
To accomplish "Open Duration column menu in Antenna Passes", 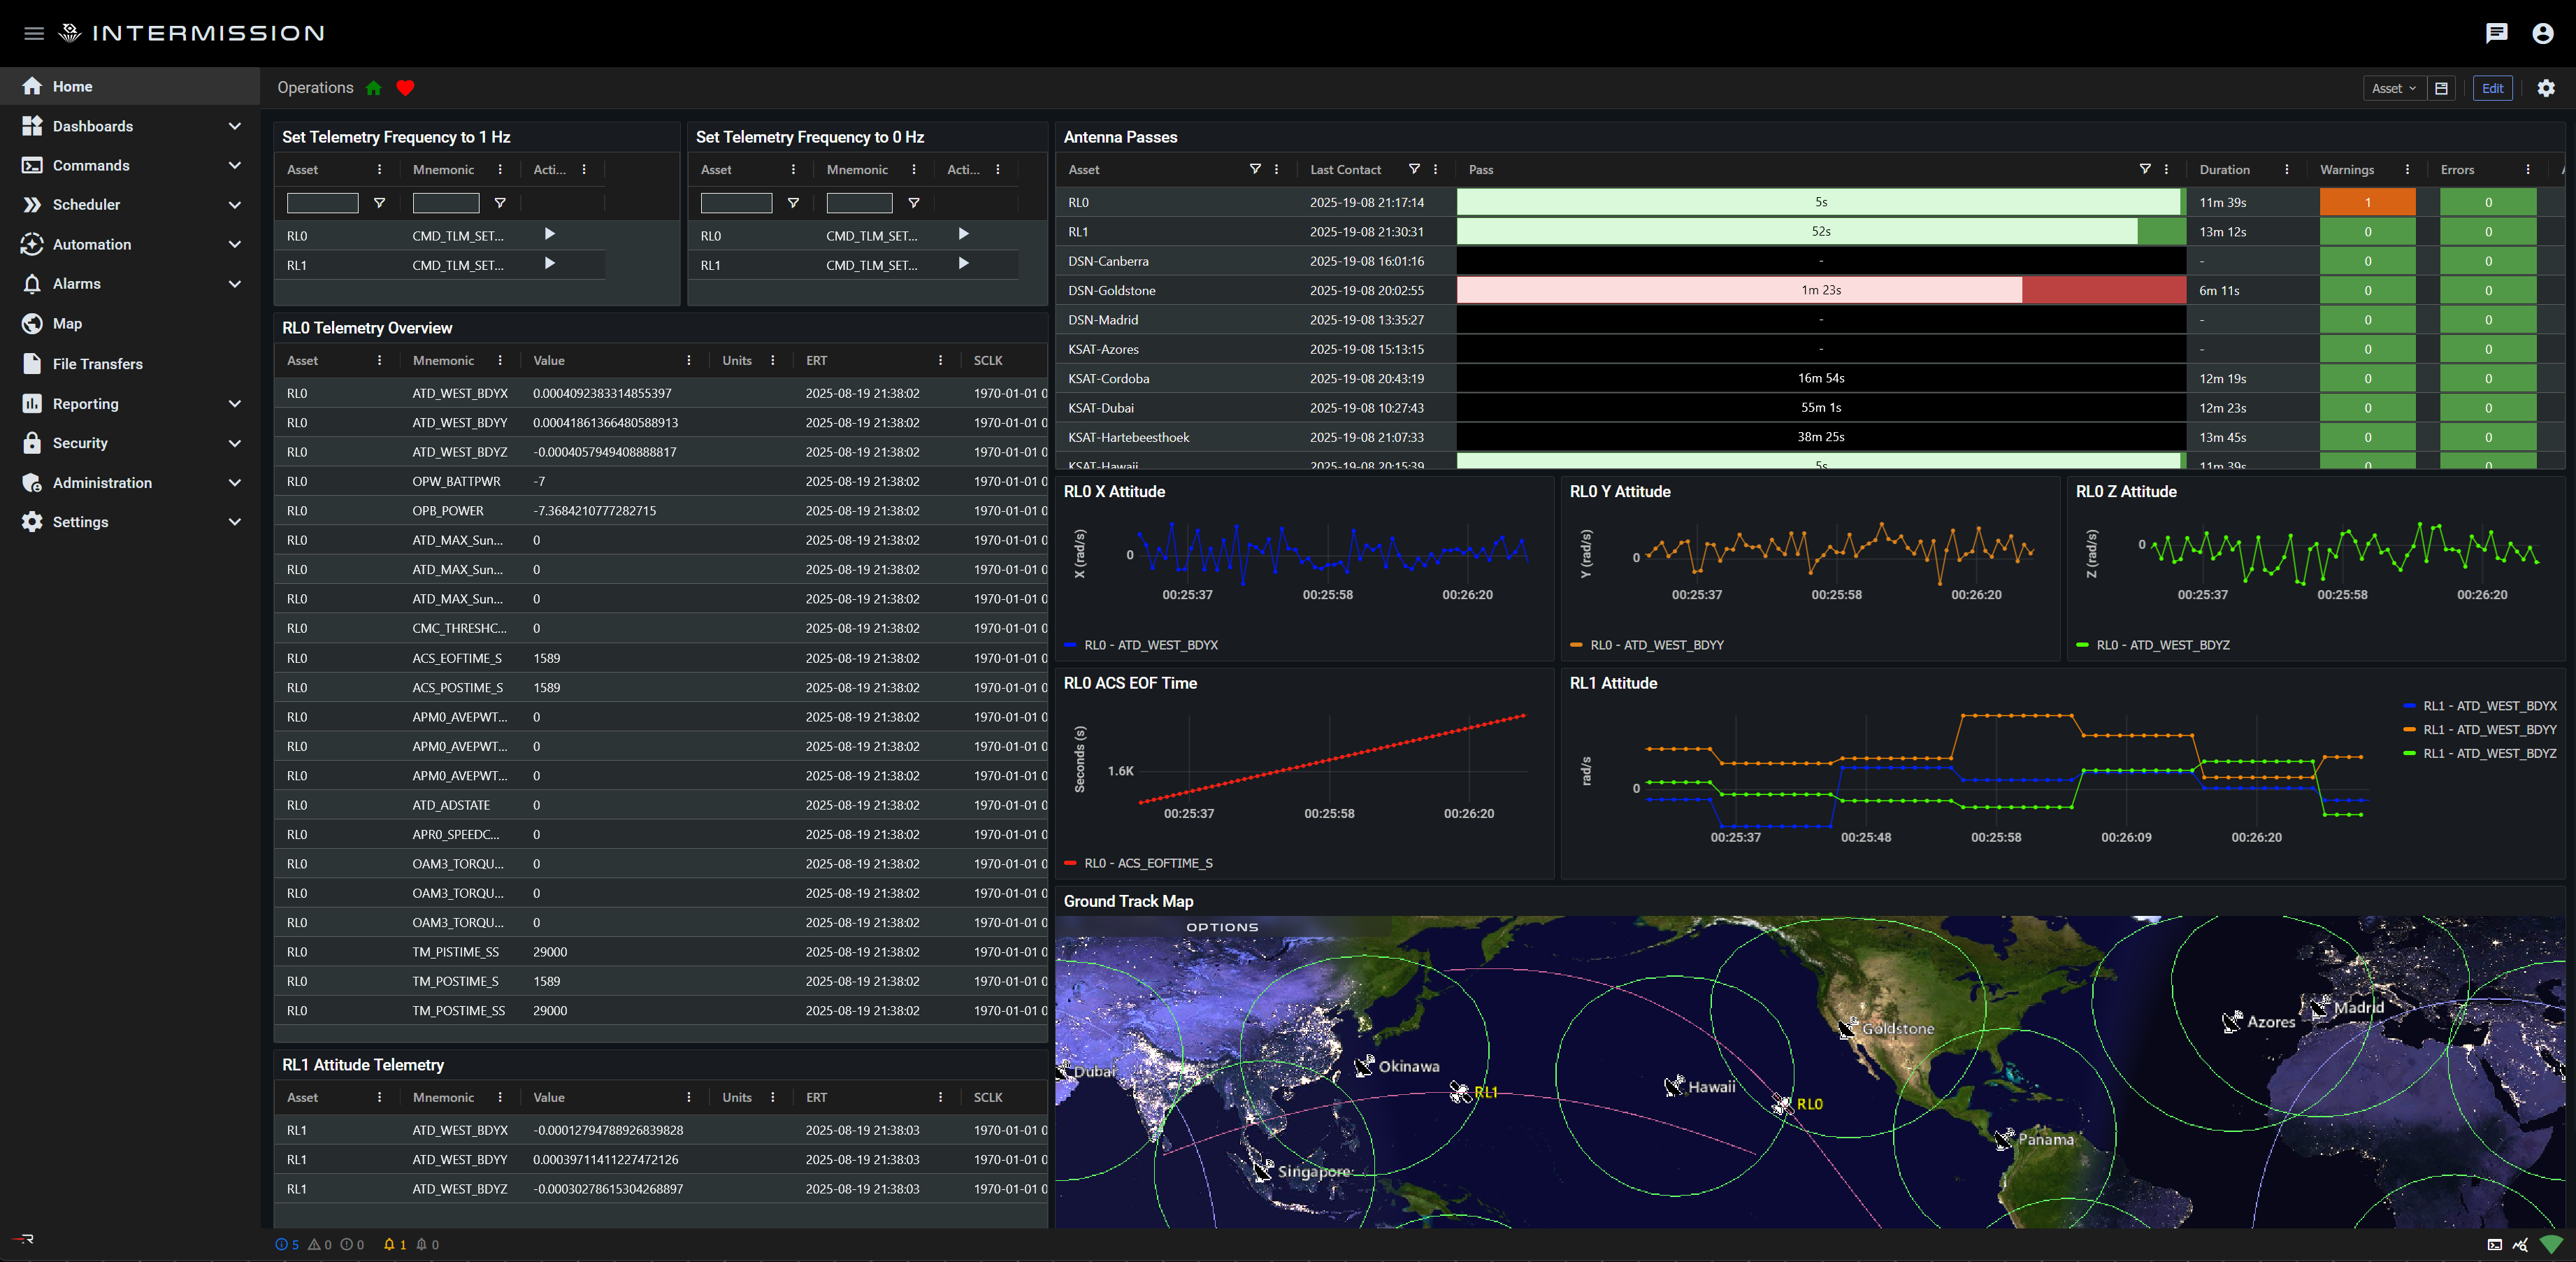I will coord(2286,170).
